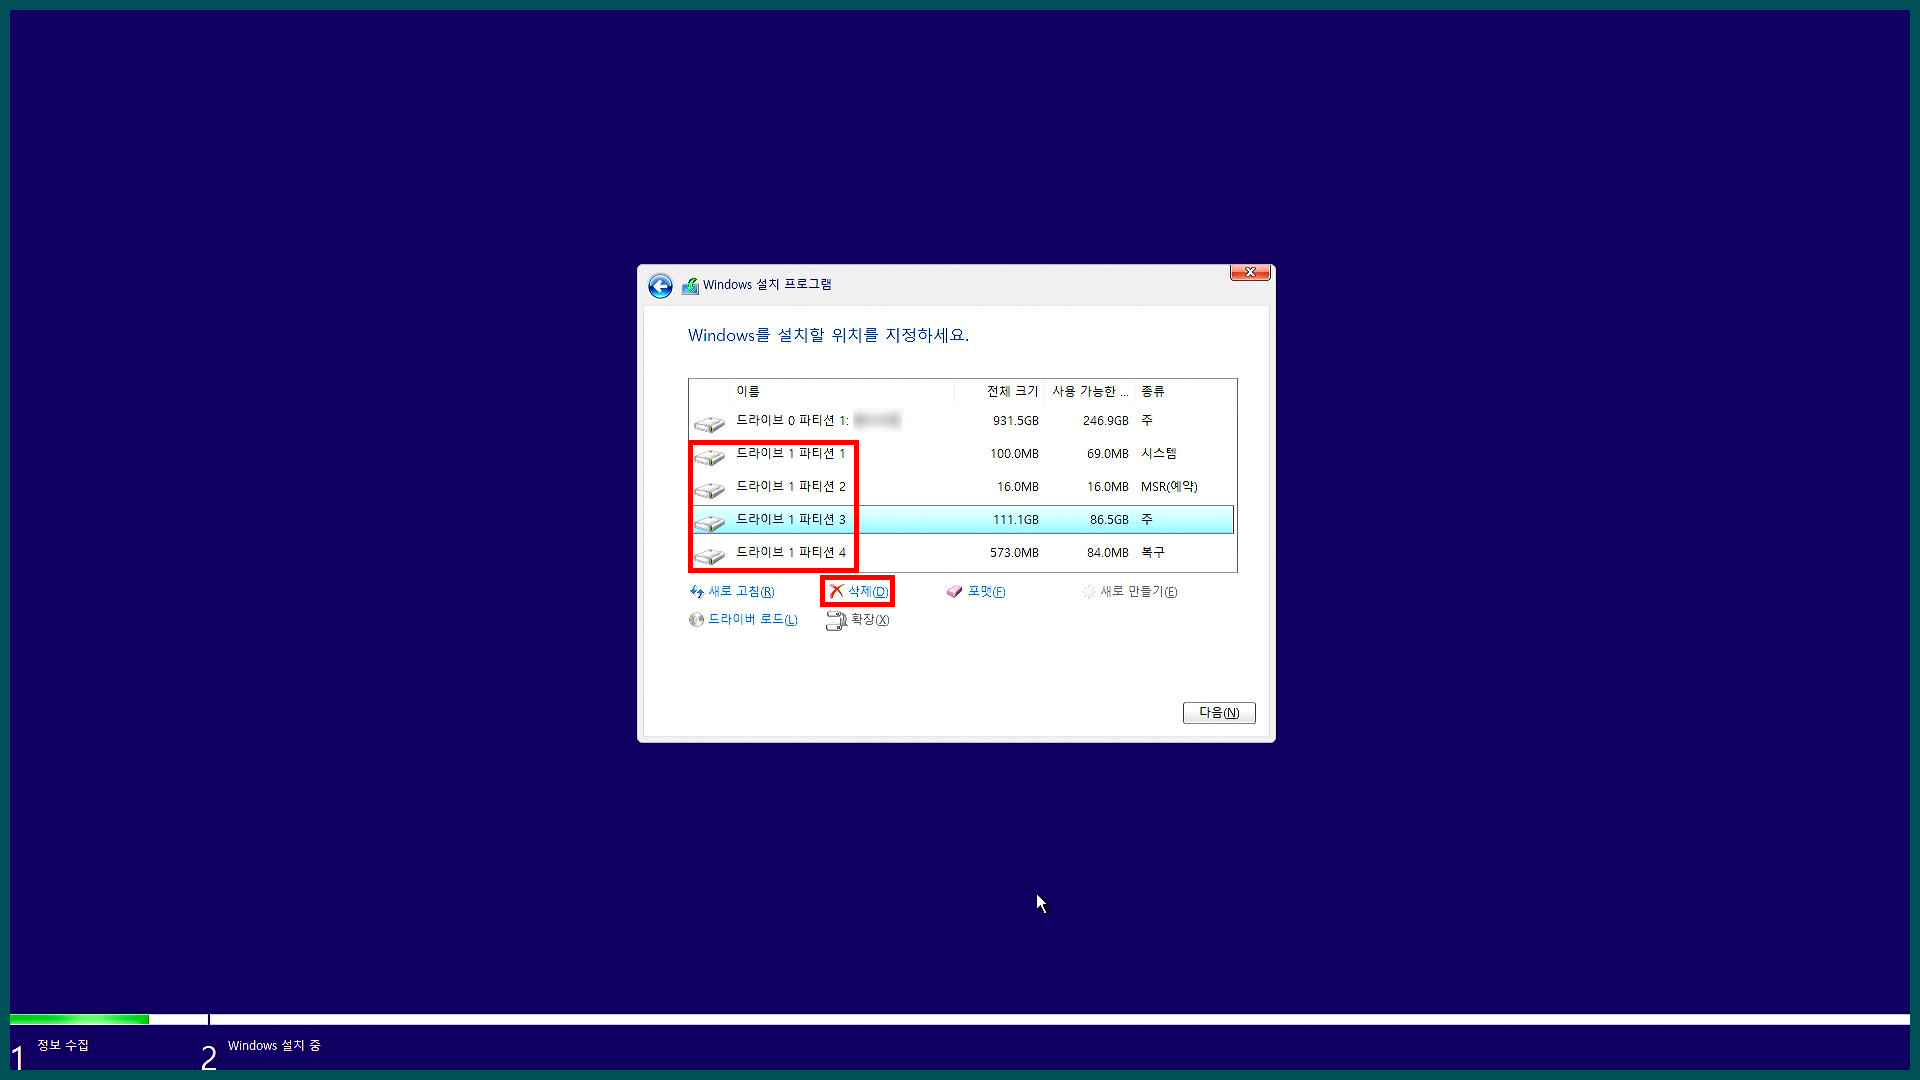
Task: Select row 드라이브 1 파티션 1
Action: 962,454
